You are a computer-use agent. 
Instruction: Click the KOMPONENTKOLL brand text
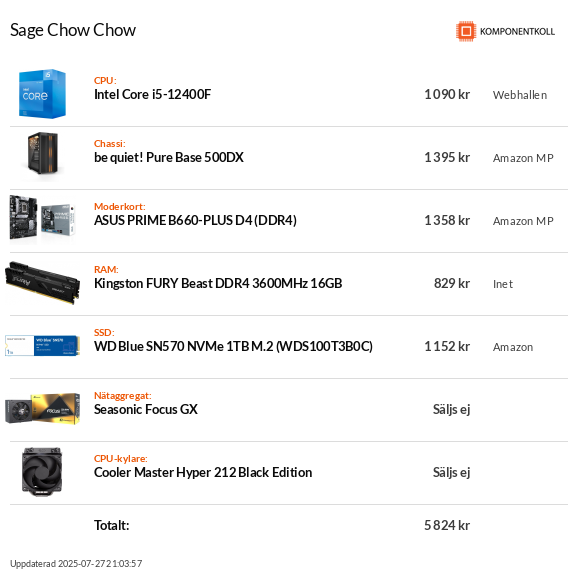tap(517, 32)
